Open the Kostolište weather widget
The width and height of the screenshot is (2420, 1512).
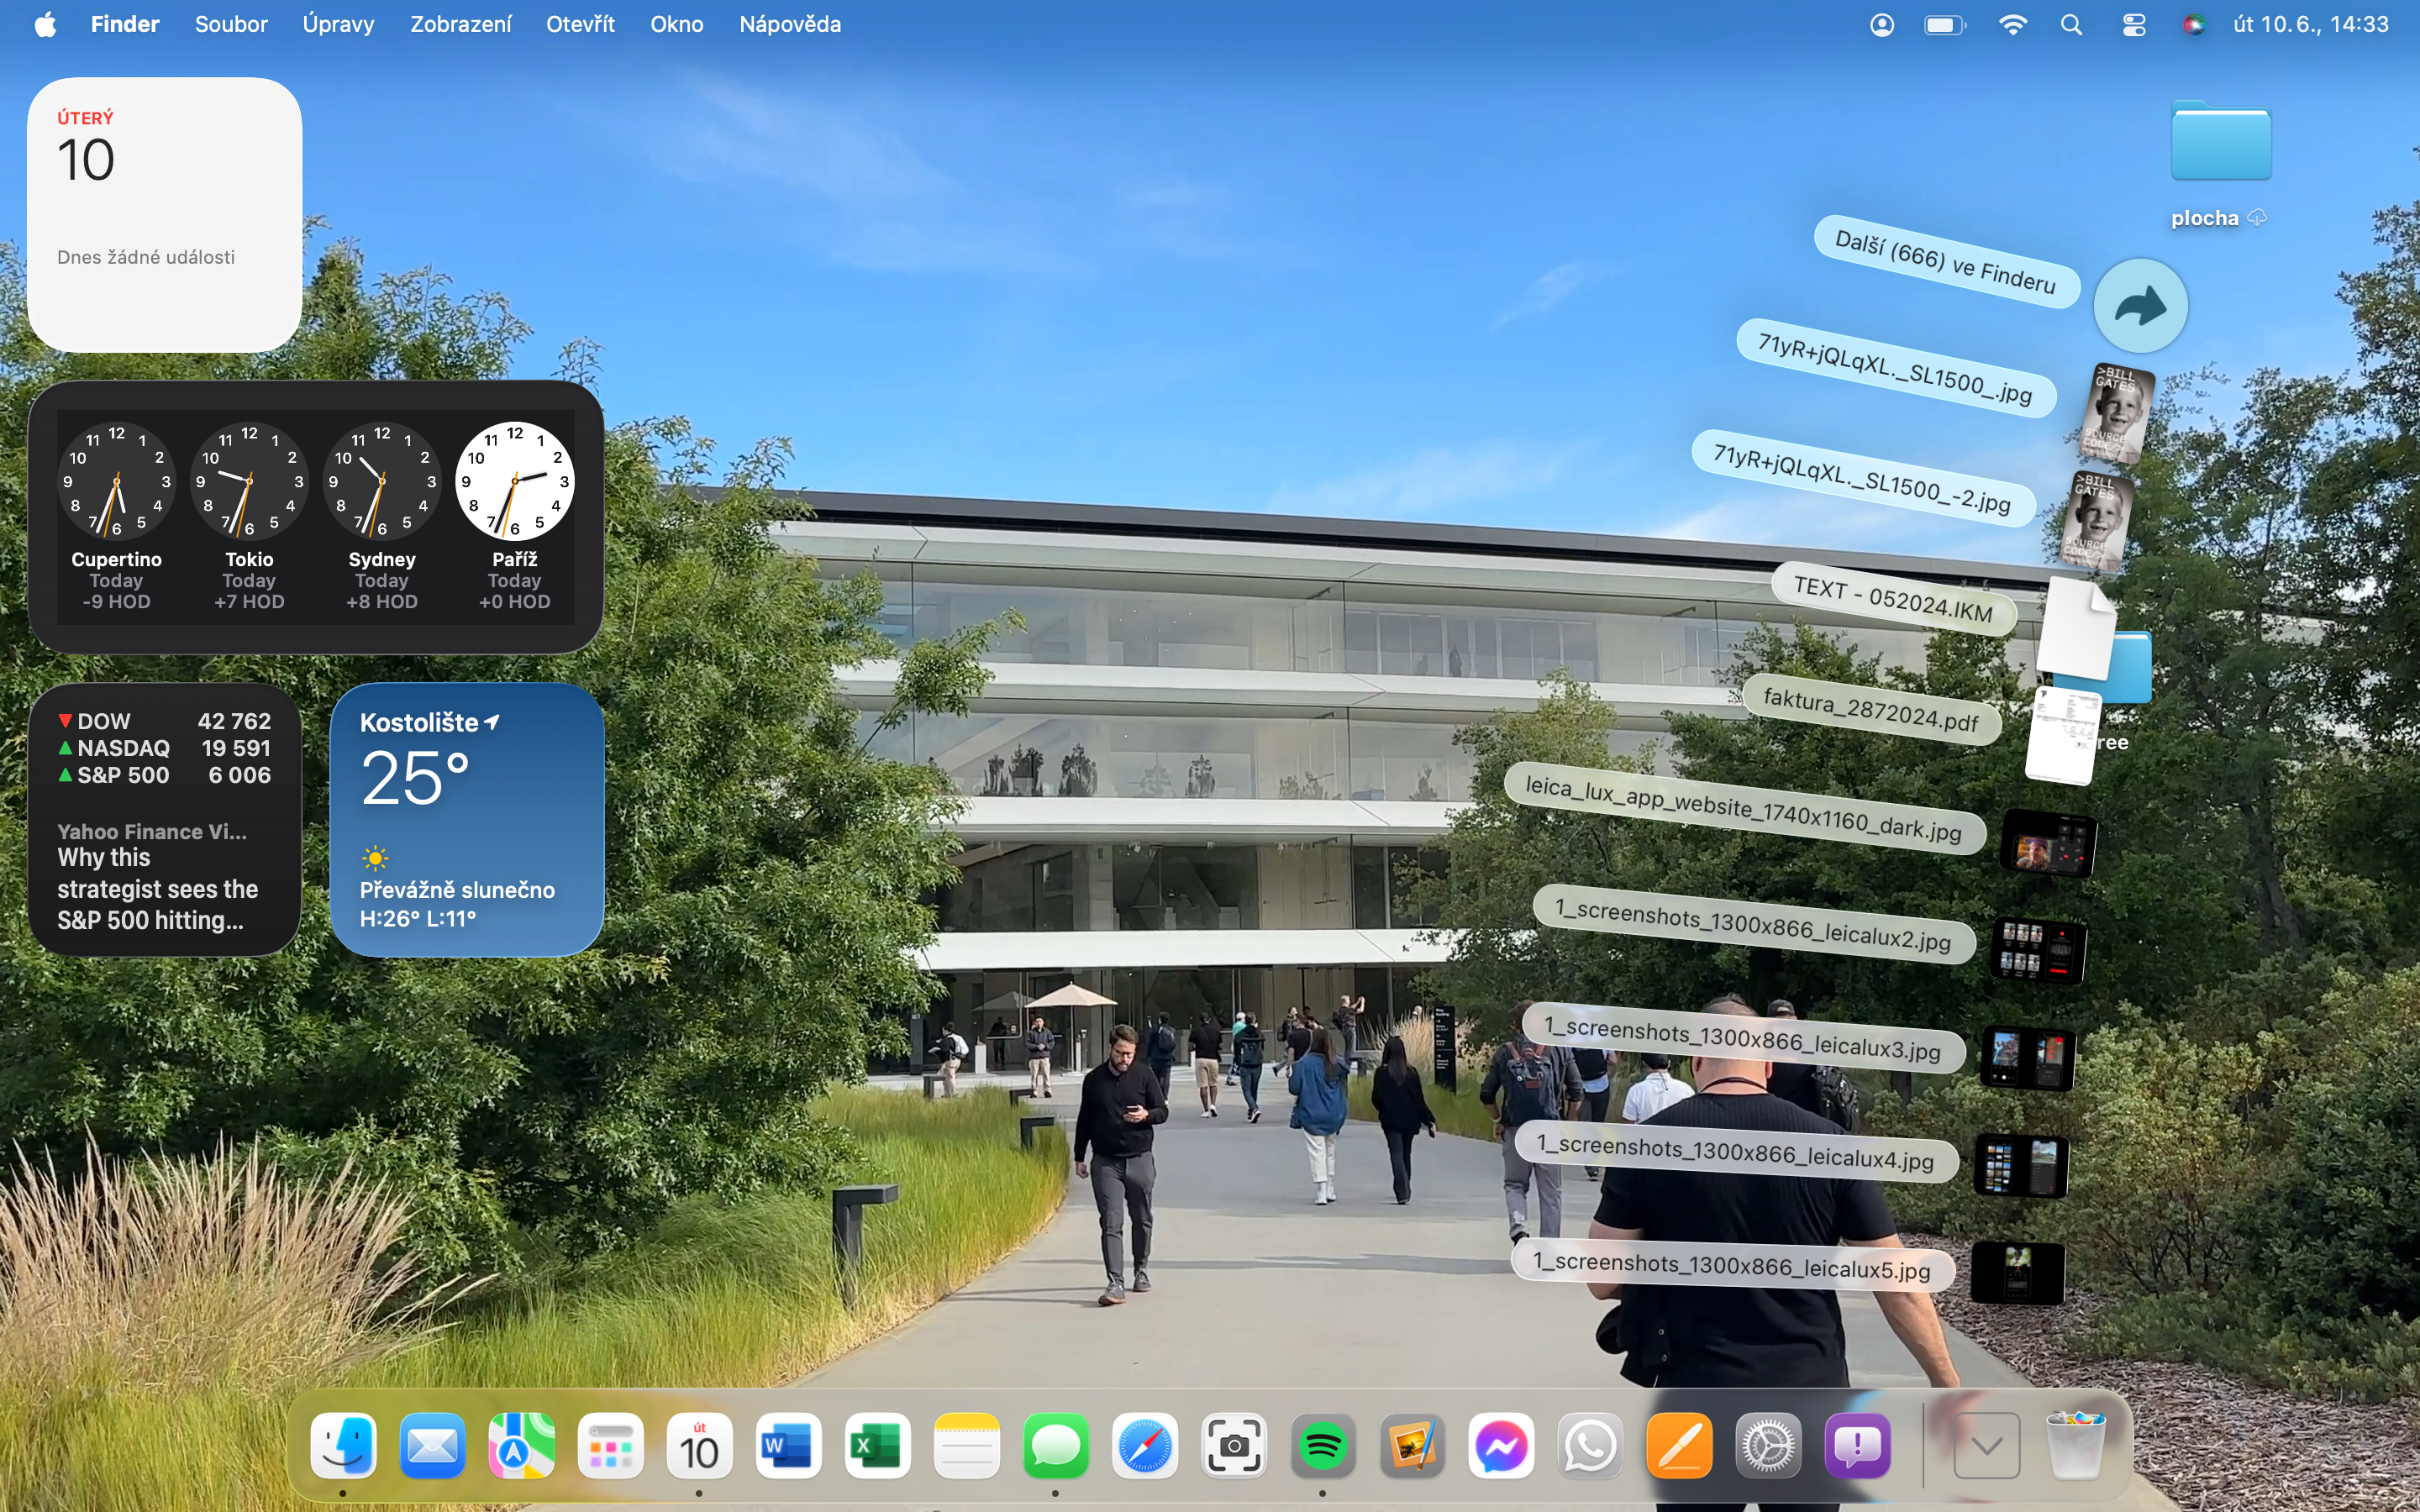pyautogui.click(x=466, y=819)
